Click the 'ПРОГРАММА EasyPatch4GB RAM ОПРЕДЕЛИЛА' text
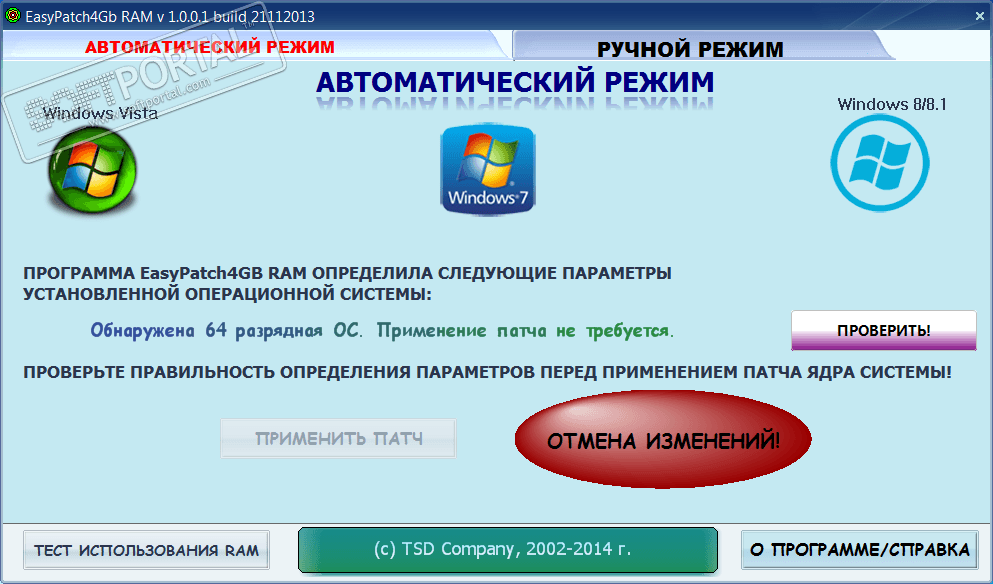The height and width of the screenshot is (584, 993). [347, 283]
